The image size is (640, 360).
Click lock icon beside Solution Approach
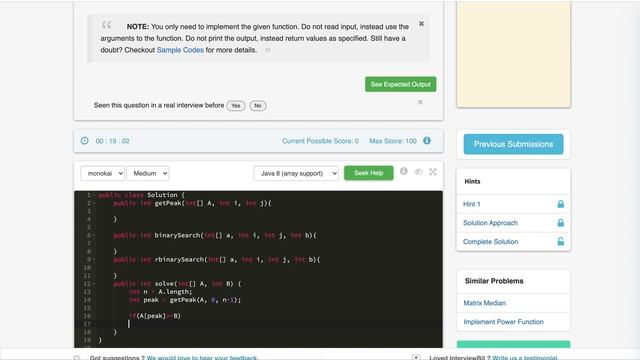pos(561,223)
